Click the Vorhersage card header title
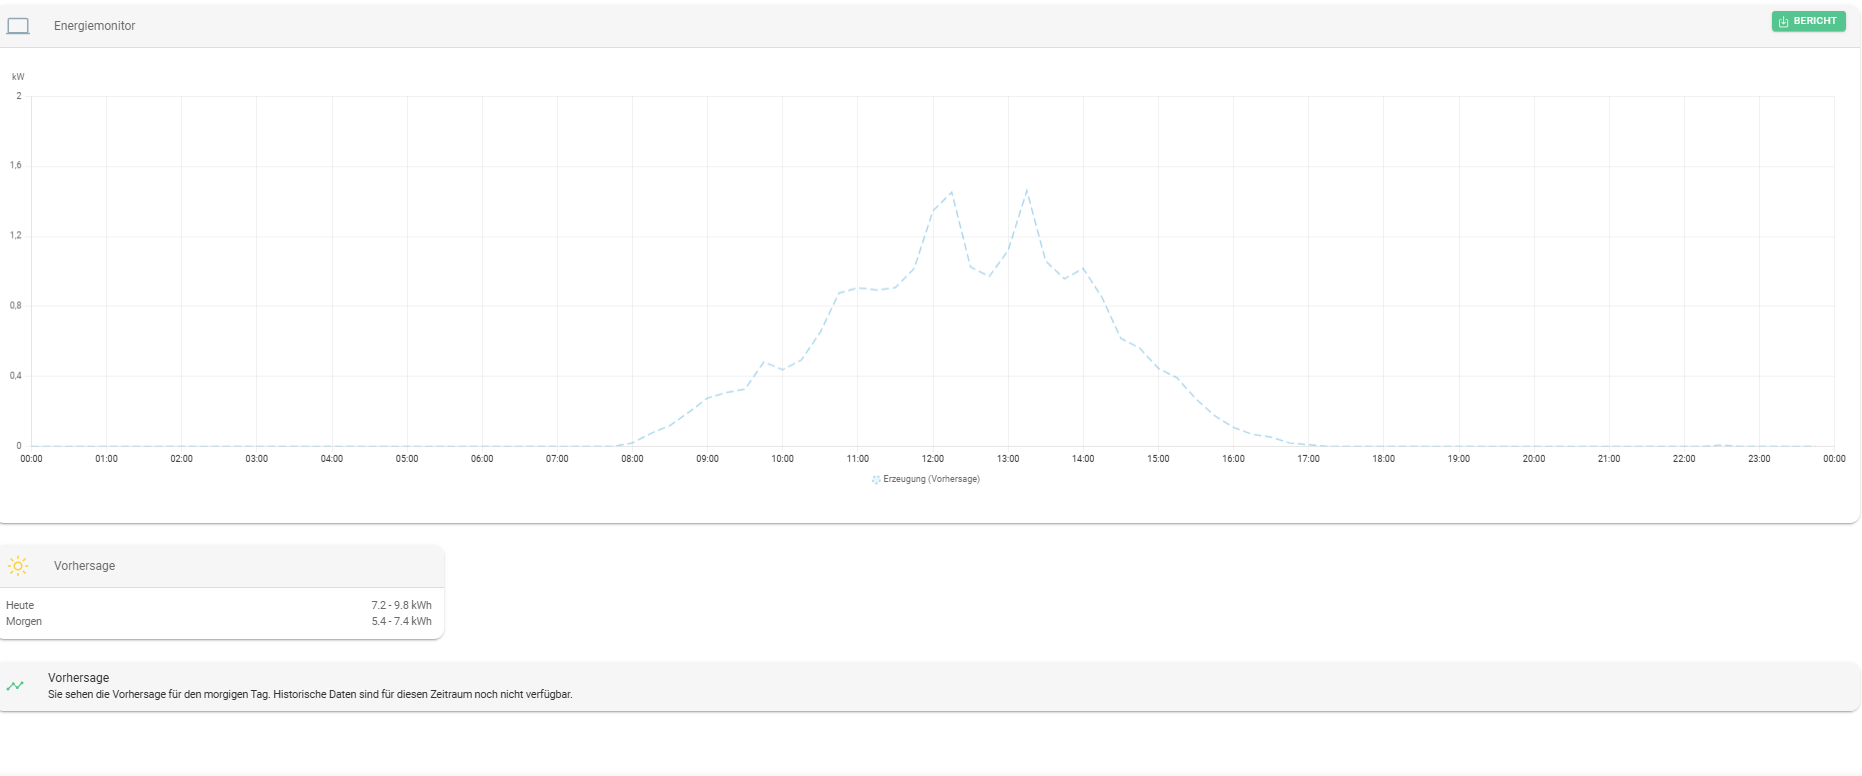1862x776 pixels. click(x=84, y=566)
